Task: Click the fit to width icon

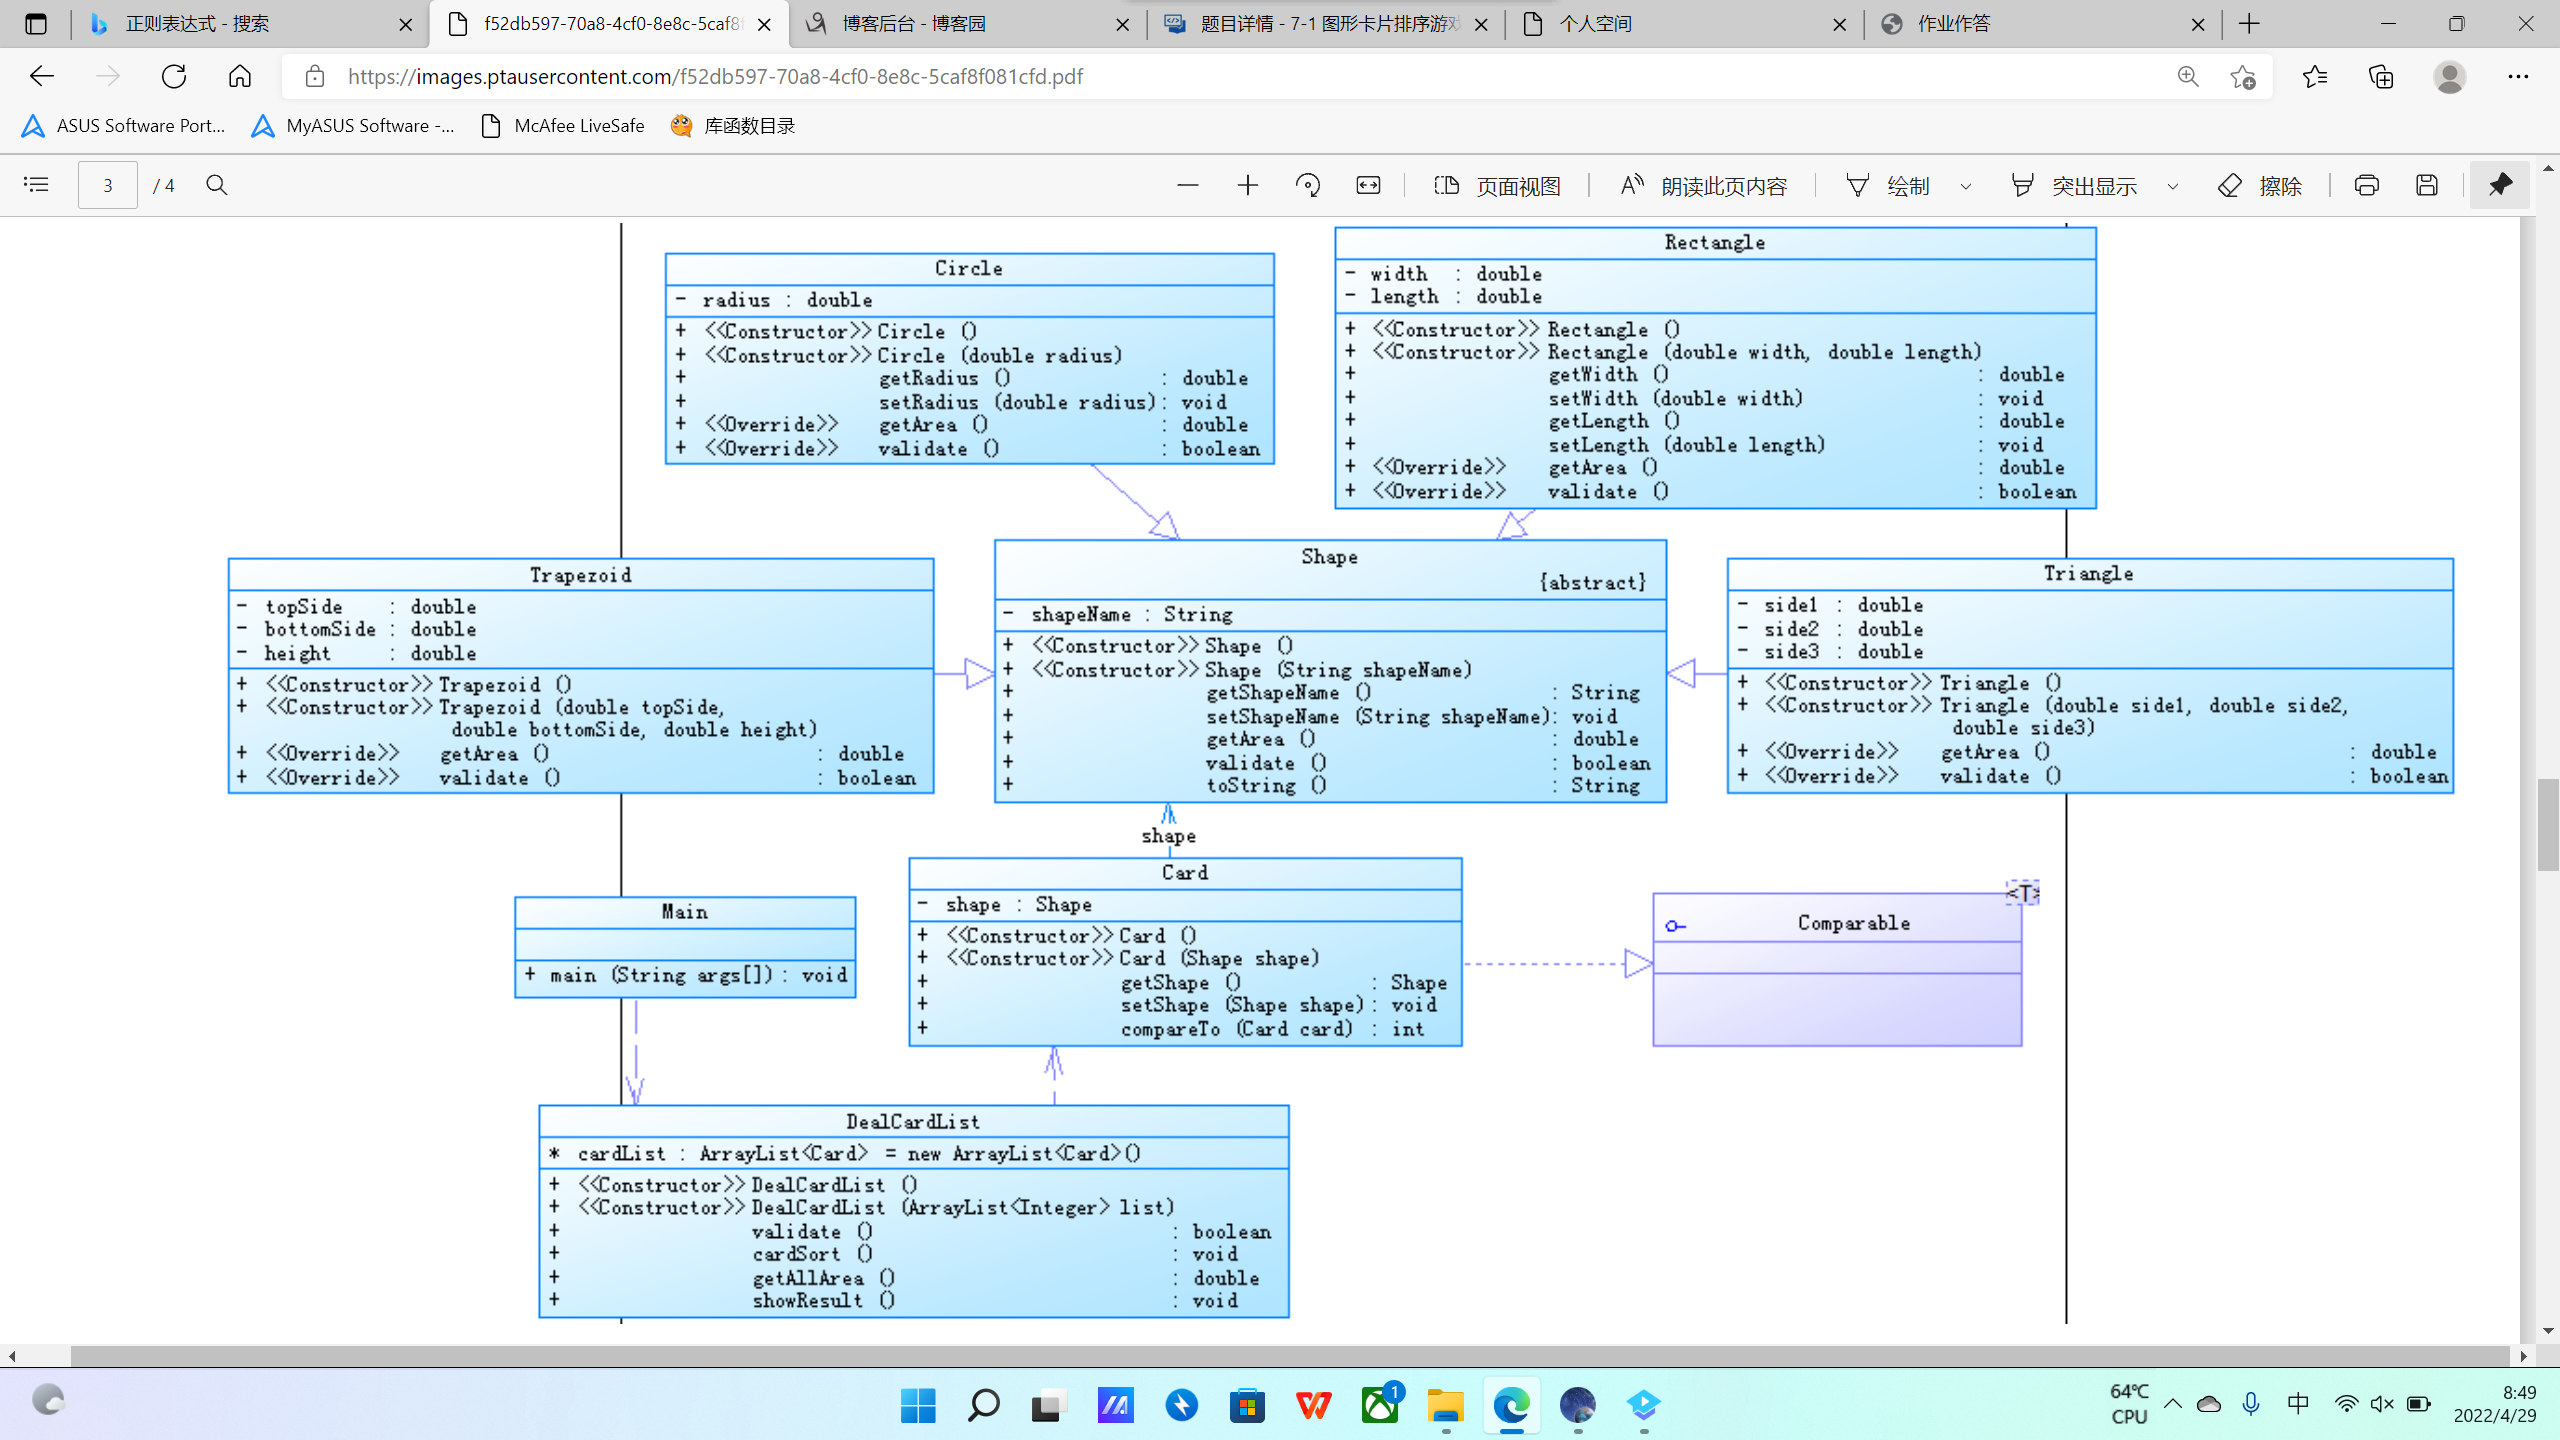Action: pyautogui.click(x=1368, y=185)
